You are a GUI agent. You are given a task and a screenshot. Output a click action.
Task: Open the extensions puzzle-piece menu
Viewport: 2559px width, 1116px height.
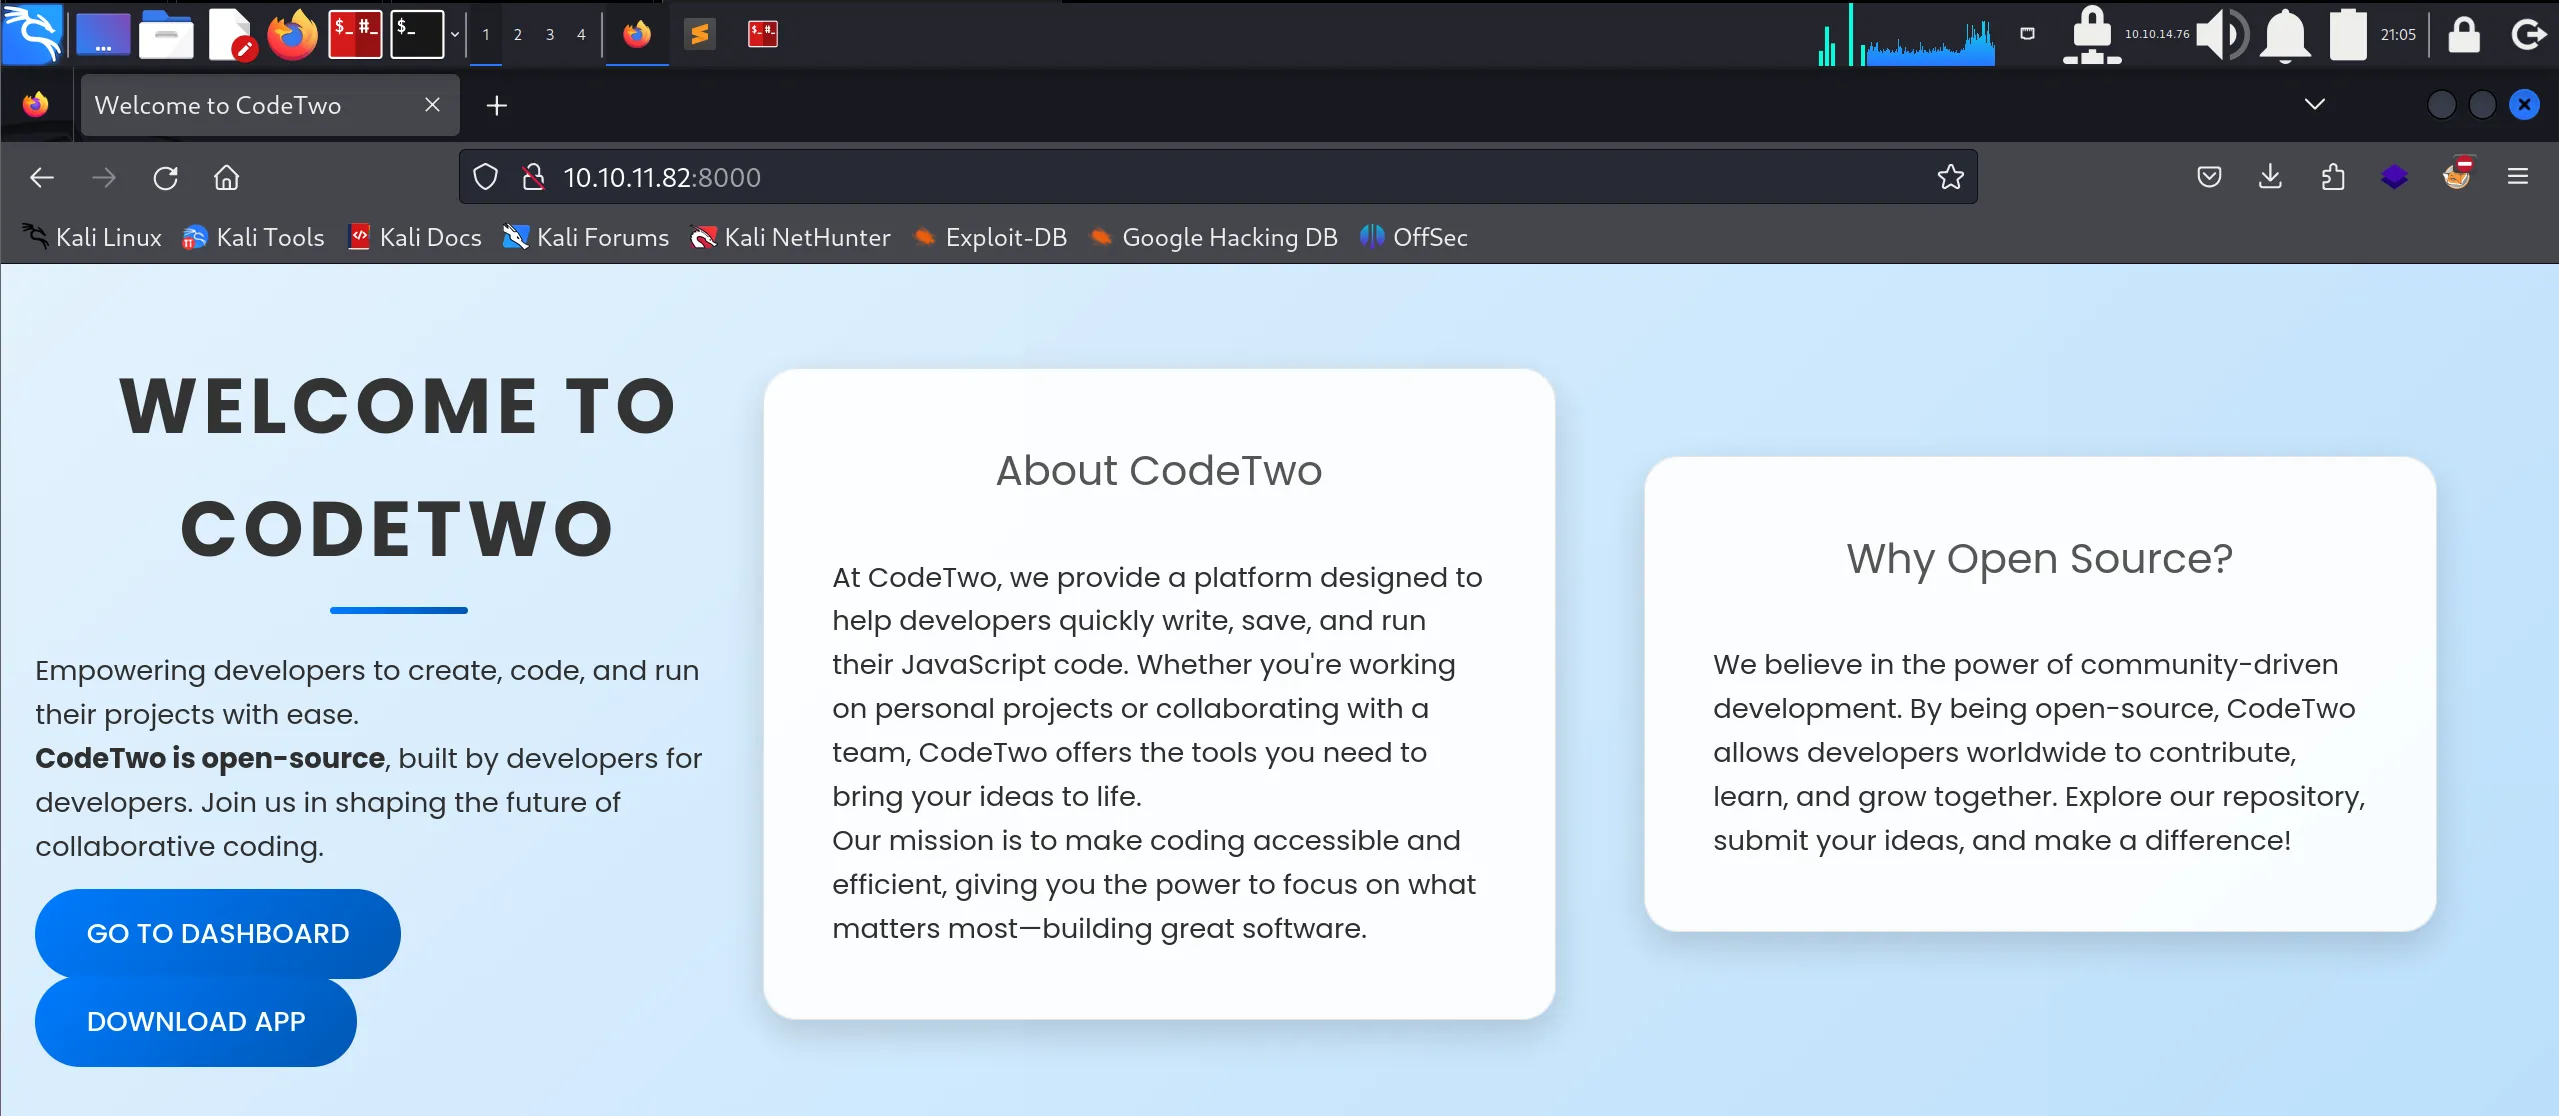tap(2332, 178)
